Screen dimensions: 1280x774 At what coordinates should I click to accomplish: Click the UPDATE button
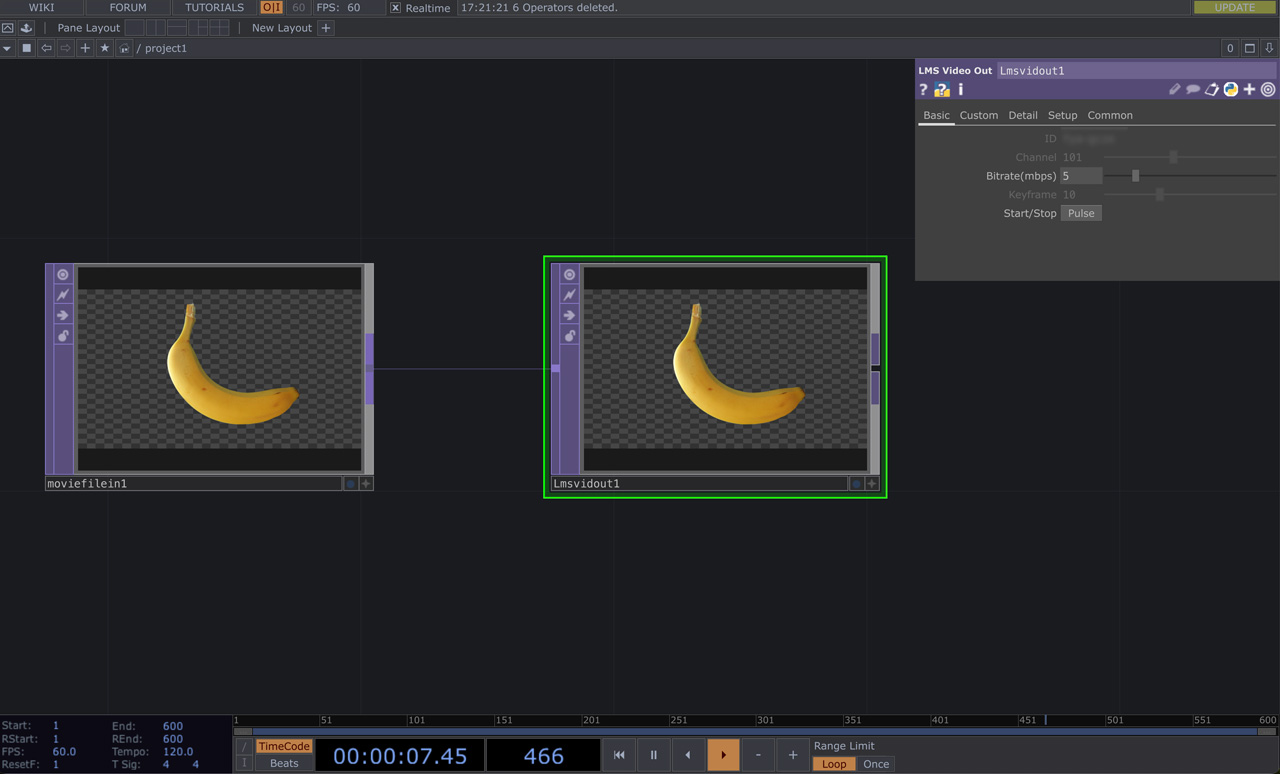(x=1235, y=7)
